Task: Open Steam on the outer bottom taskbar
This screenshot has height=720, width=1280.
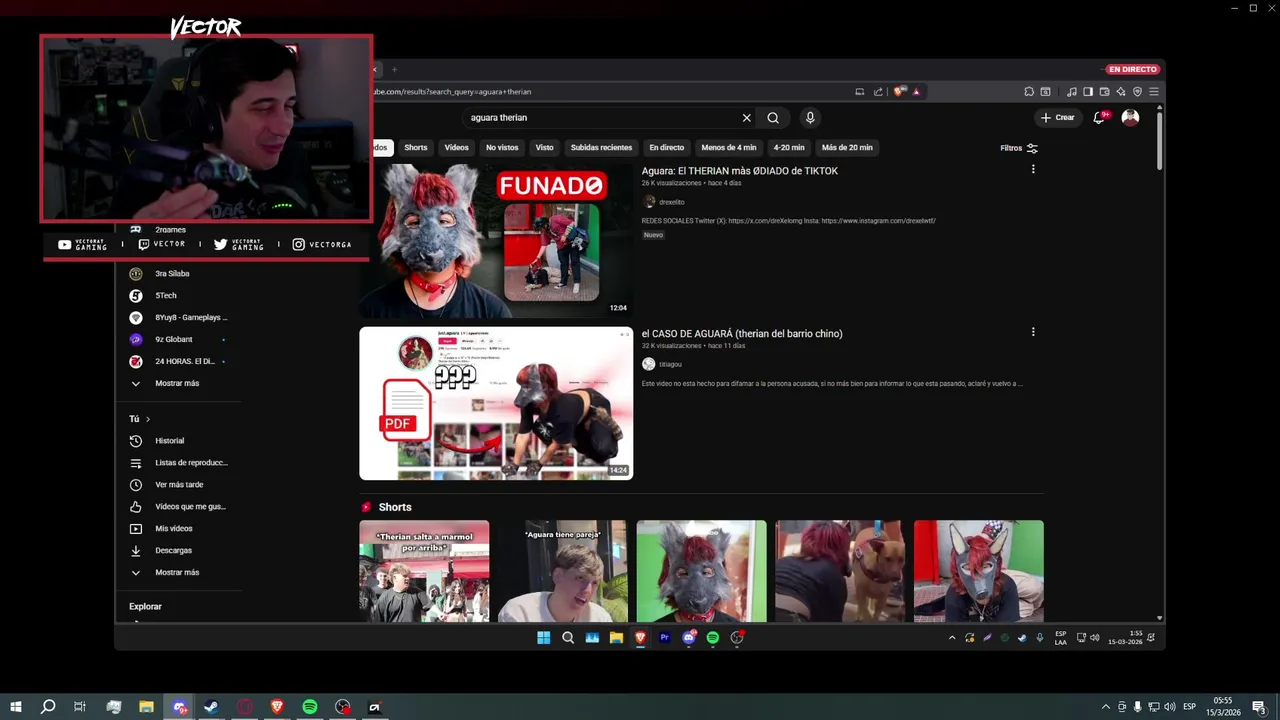Action: click(x=211, y=707)
